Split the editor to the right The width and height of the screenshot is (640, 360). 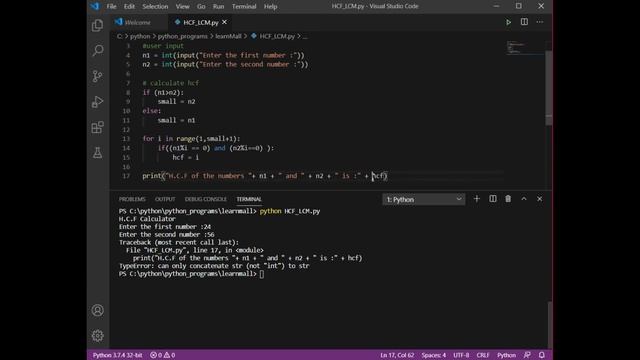pyautogui.click(x=524, y=22)
